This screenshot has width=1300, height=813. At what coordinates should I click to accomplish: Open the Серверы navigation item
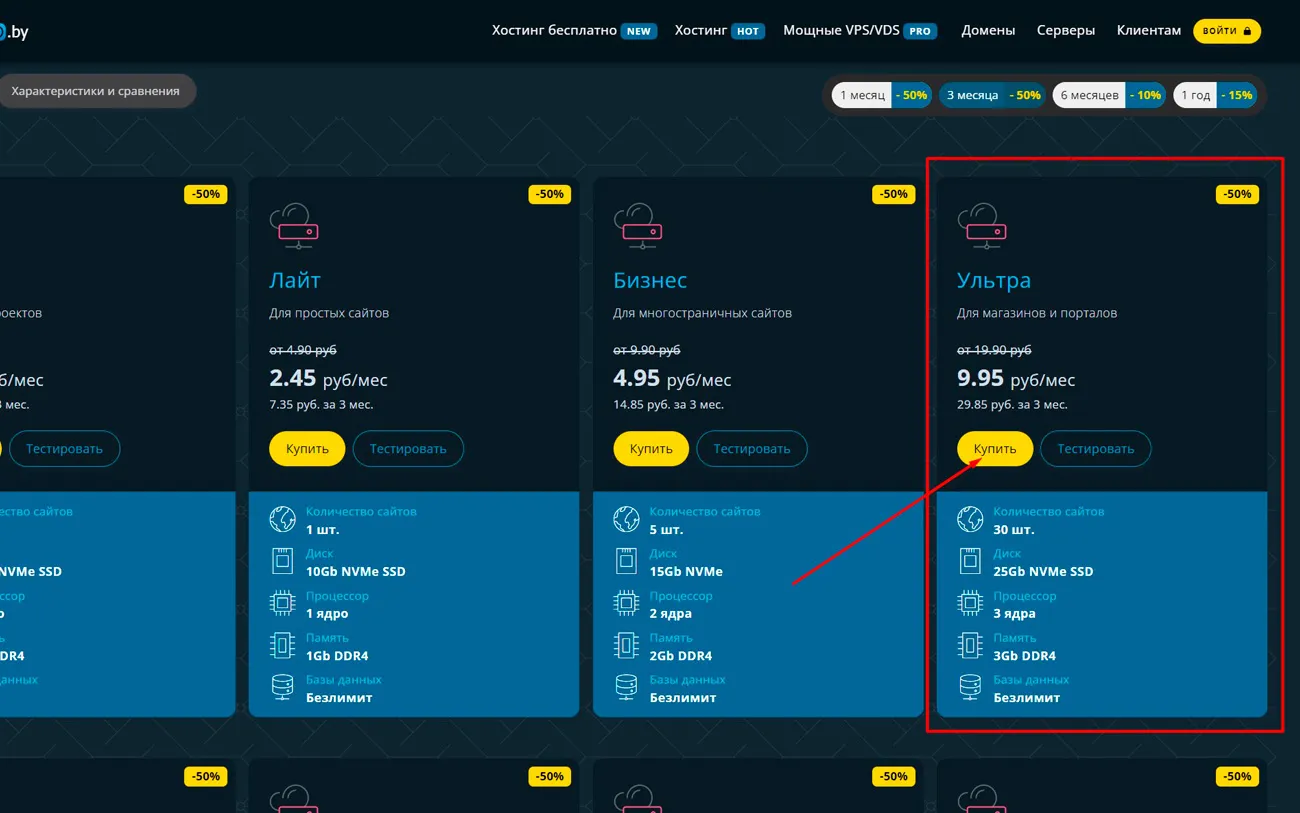pos(1066,31)
